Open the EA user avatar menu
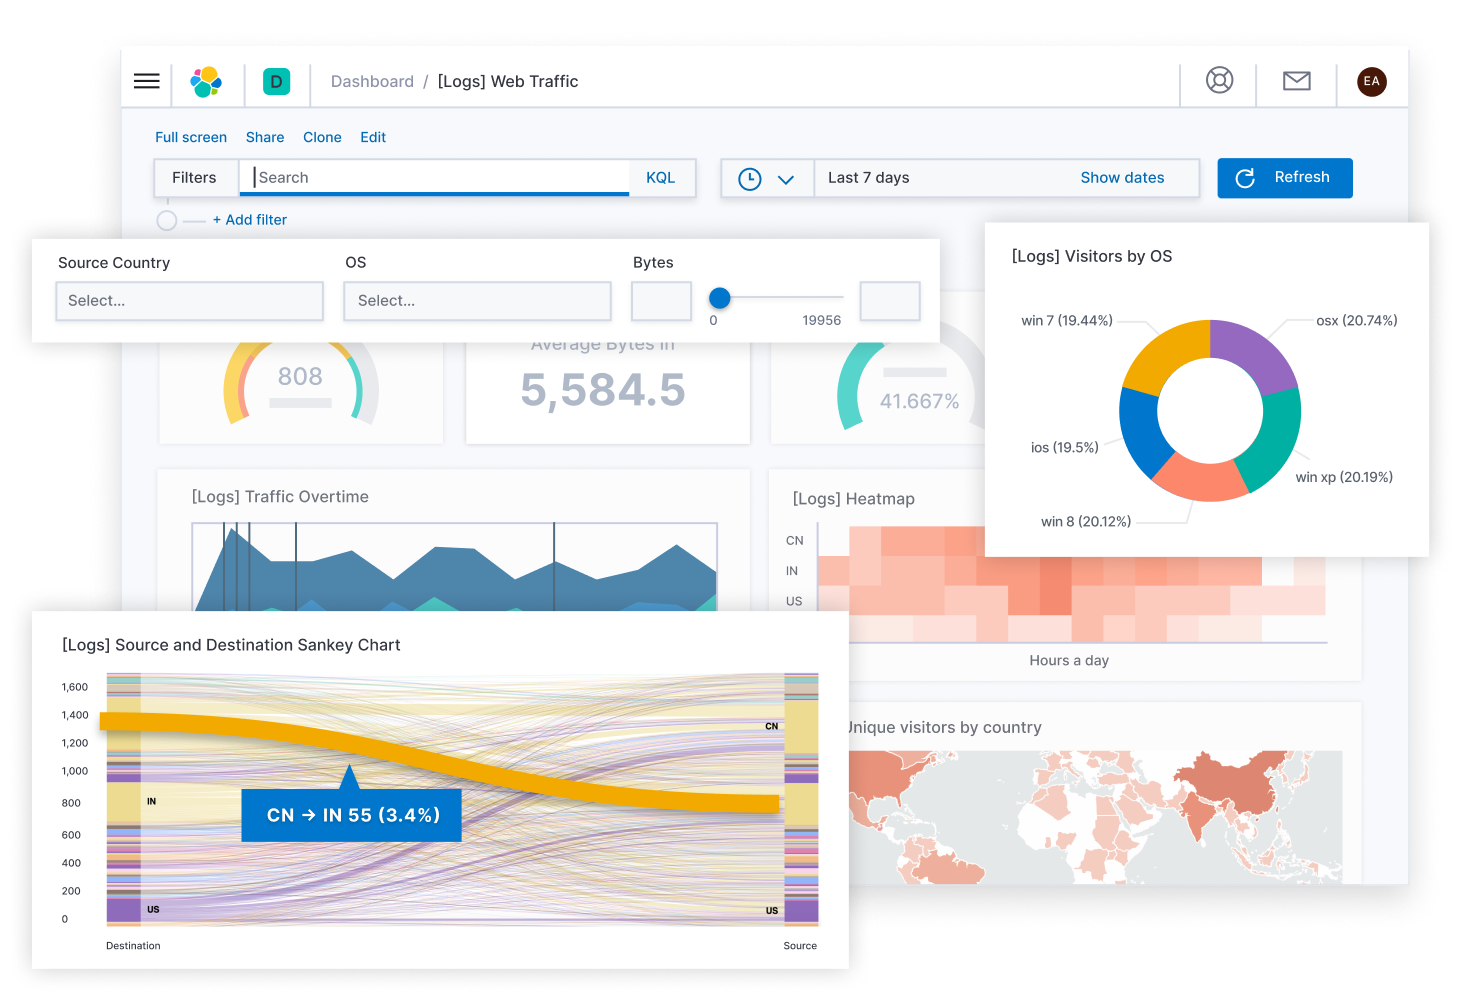1460x1000 pixels. pyautogui.click(x=1372, y=81)
